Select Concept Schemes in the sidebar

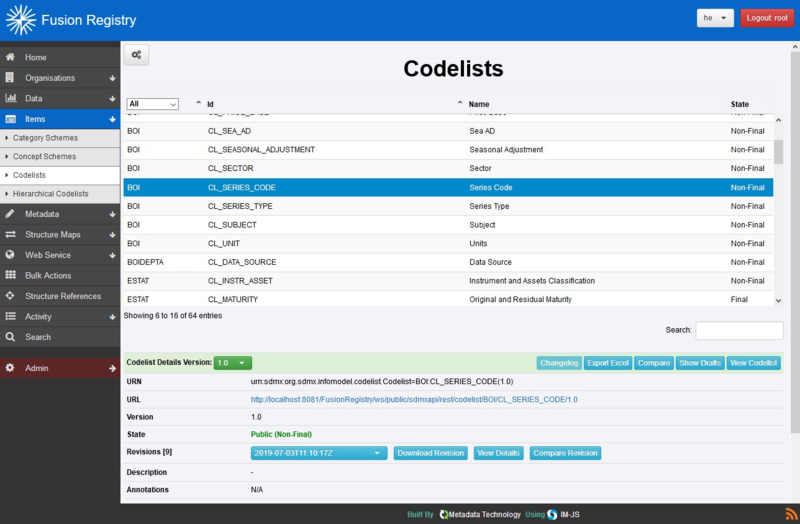coord(44,156)
